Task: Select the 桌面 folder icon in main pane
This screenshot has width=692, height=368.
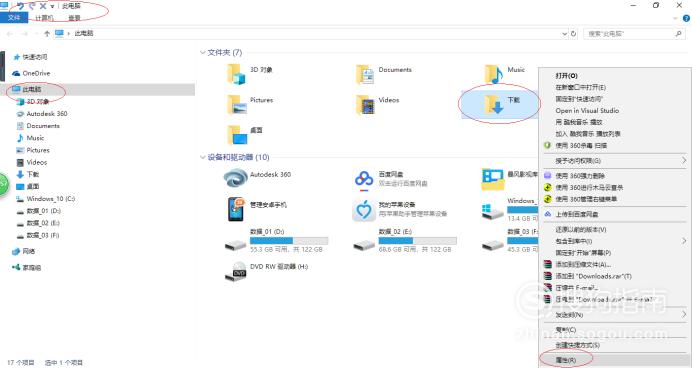Action: tap(237, 135)
